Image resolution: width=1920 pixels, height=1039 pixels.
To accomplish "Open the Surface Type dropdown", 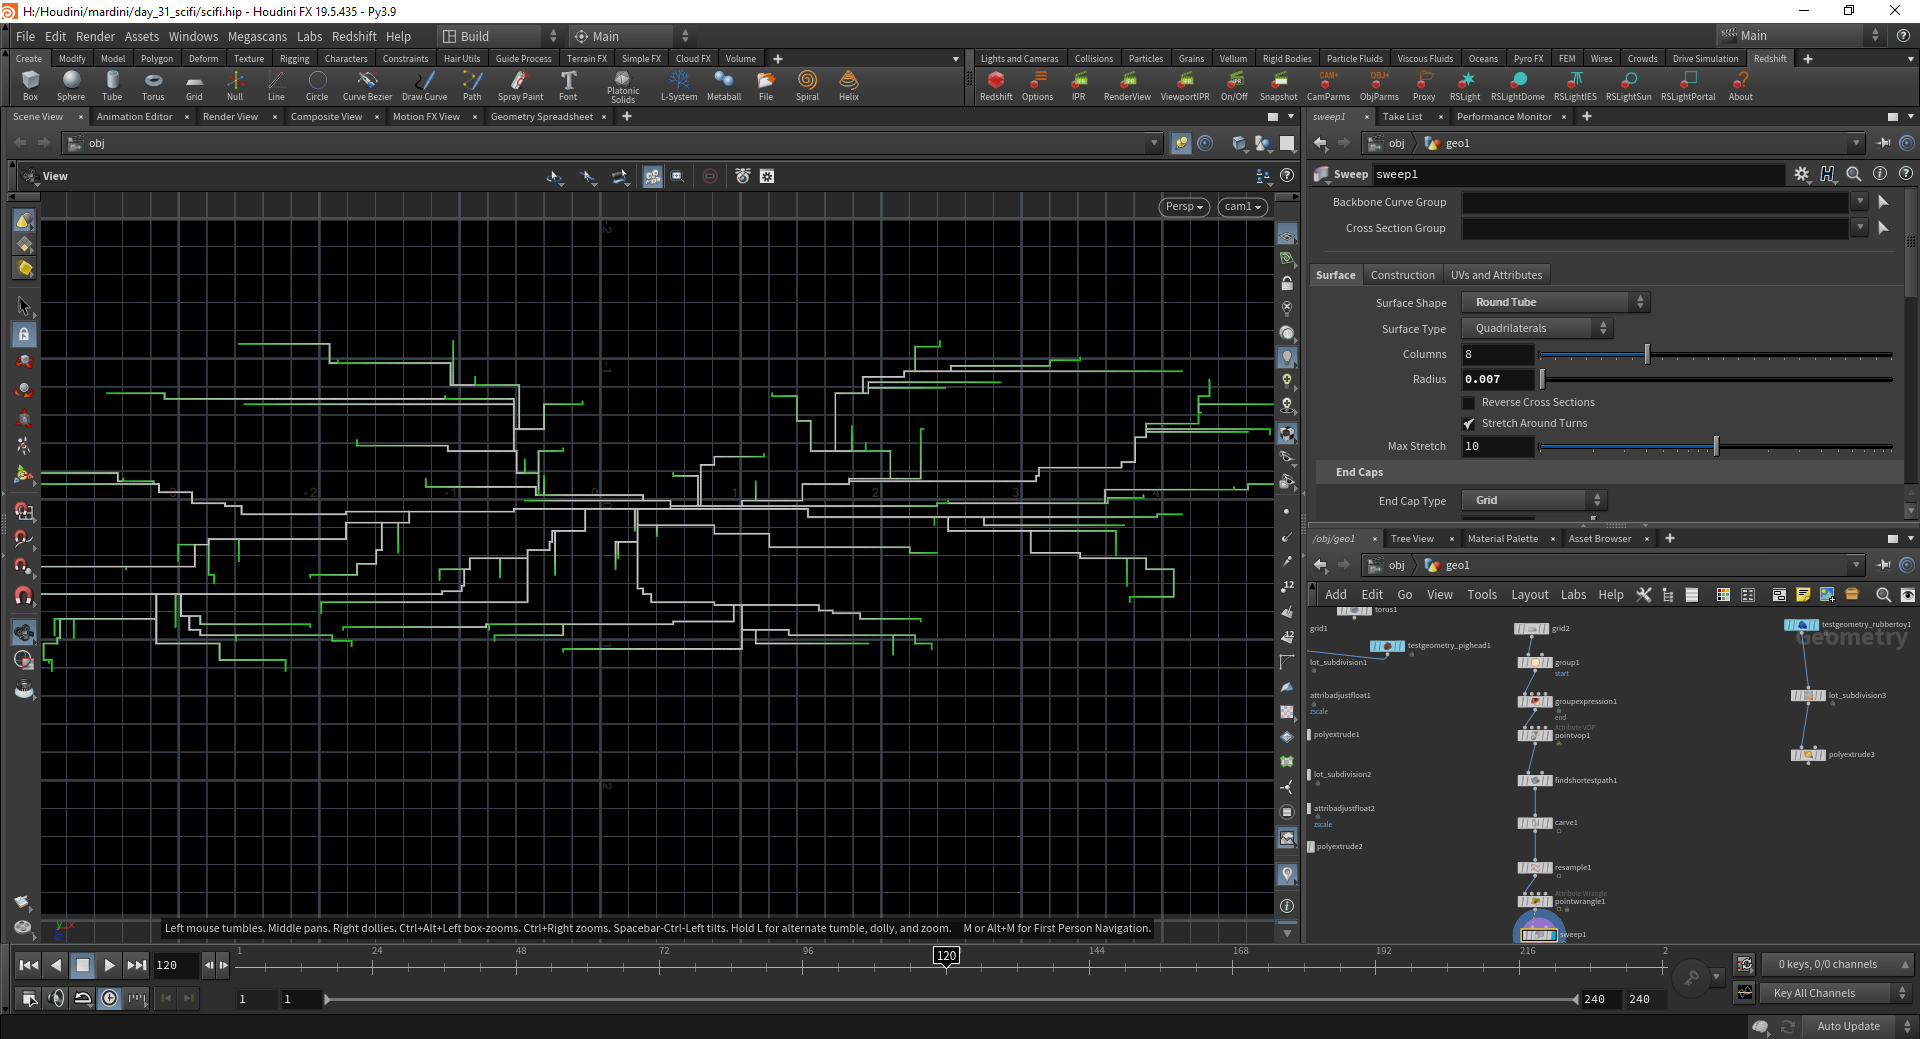I will pyautogui.click(x=1537, y=329).
